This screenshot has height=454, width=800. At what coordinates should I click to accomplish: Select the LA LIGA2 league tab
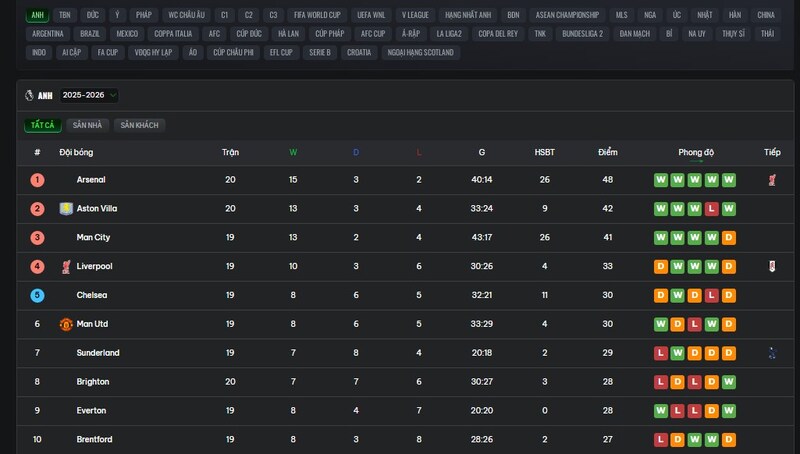click(x=447, y=34)
